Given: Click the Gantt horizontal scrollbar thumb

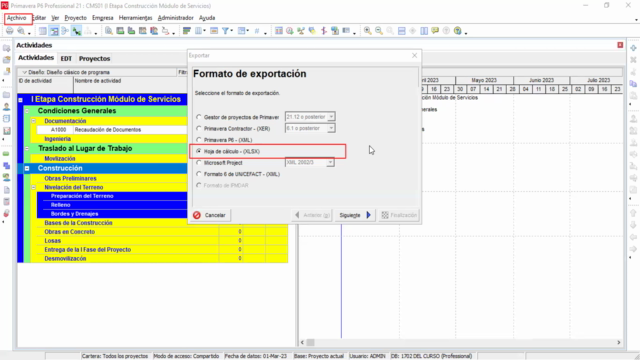Looking at the screenshot, I should [311, 342].
